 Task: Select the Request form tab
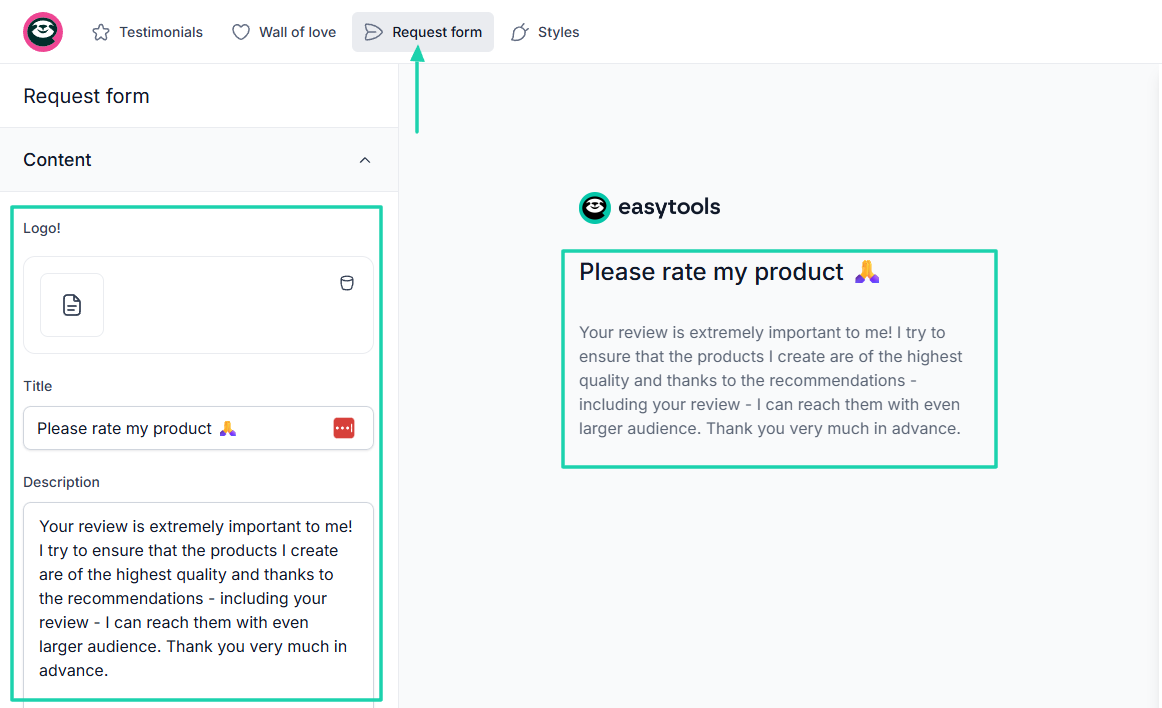[436, 32]
